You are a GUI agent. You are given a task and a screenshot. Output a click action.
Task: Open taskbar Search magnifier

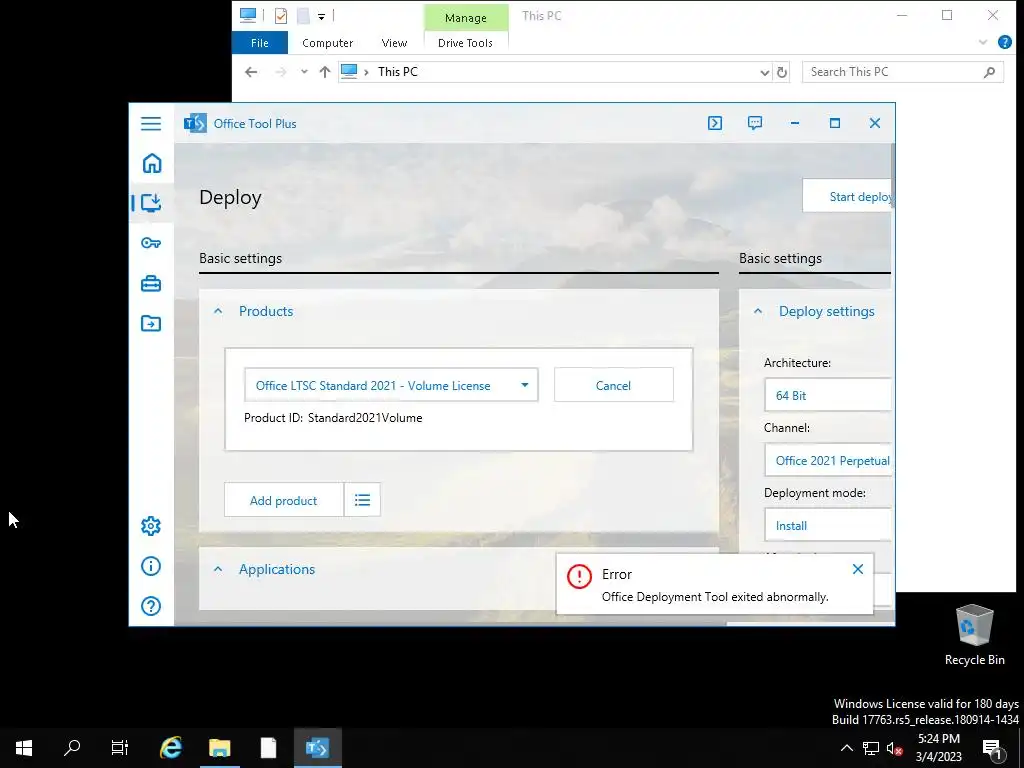[72, 748]
